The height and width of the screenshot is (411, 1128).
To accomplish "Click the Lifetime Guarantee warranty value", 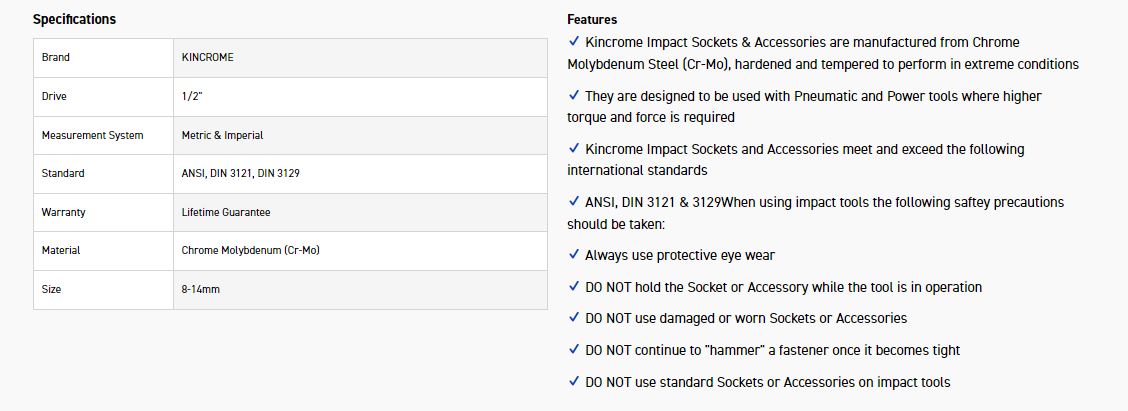I will point(225,212).
